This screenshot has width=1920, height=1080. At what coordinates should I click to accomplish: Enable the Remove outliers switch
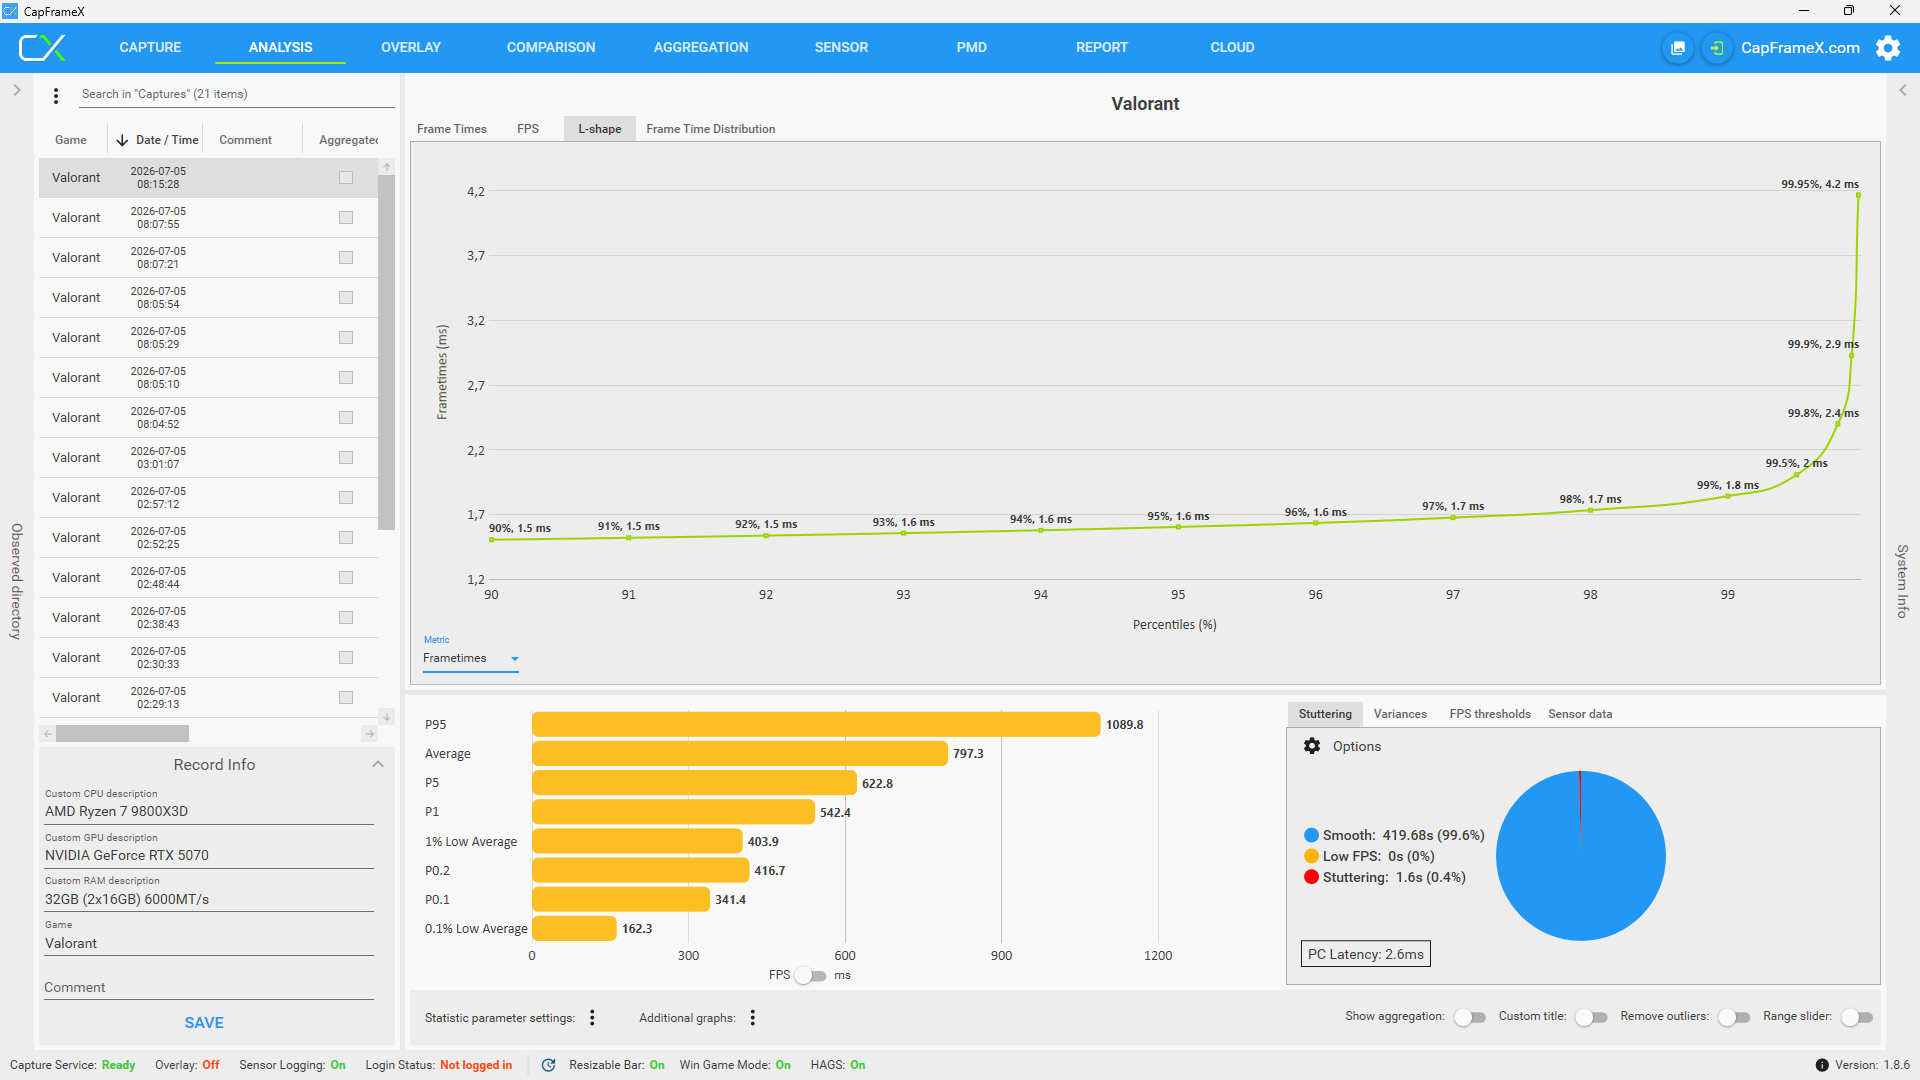[x=1734, y=1017]
